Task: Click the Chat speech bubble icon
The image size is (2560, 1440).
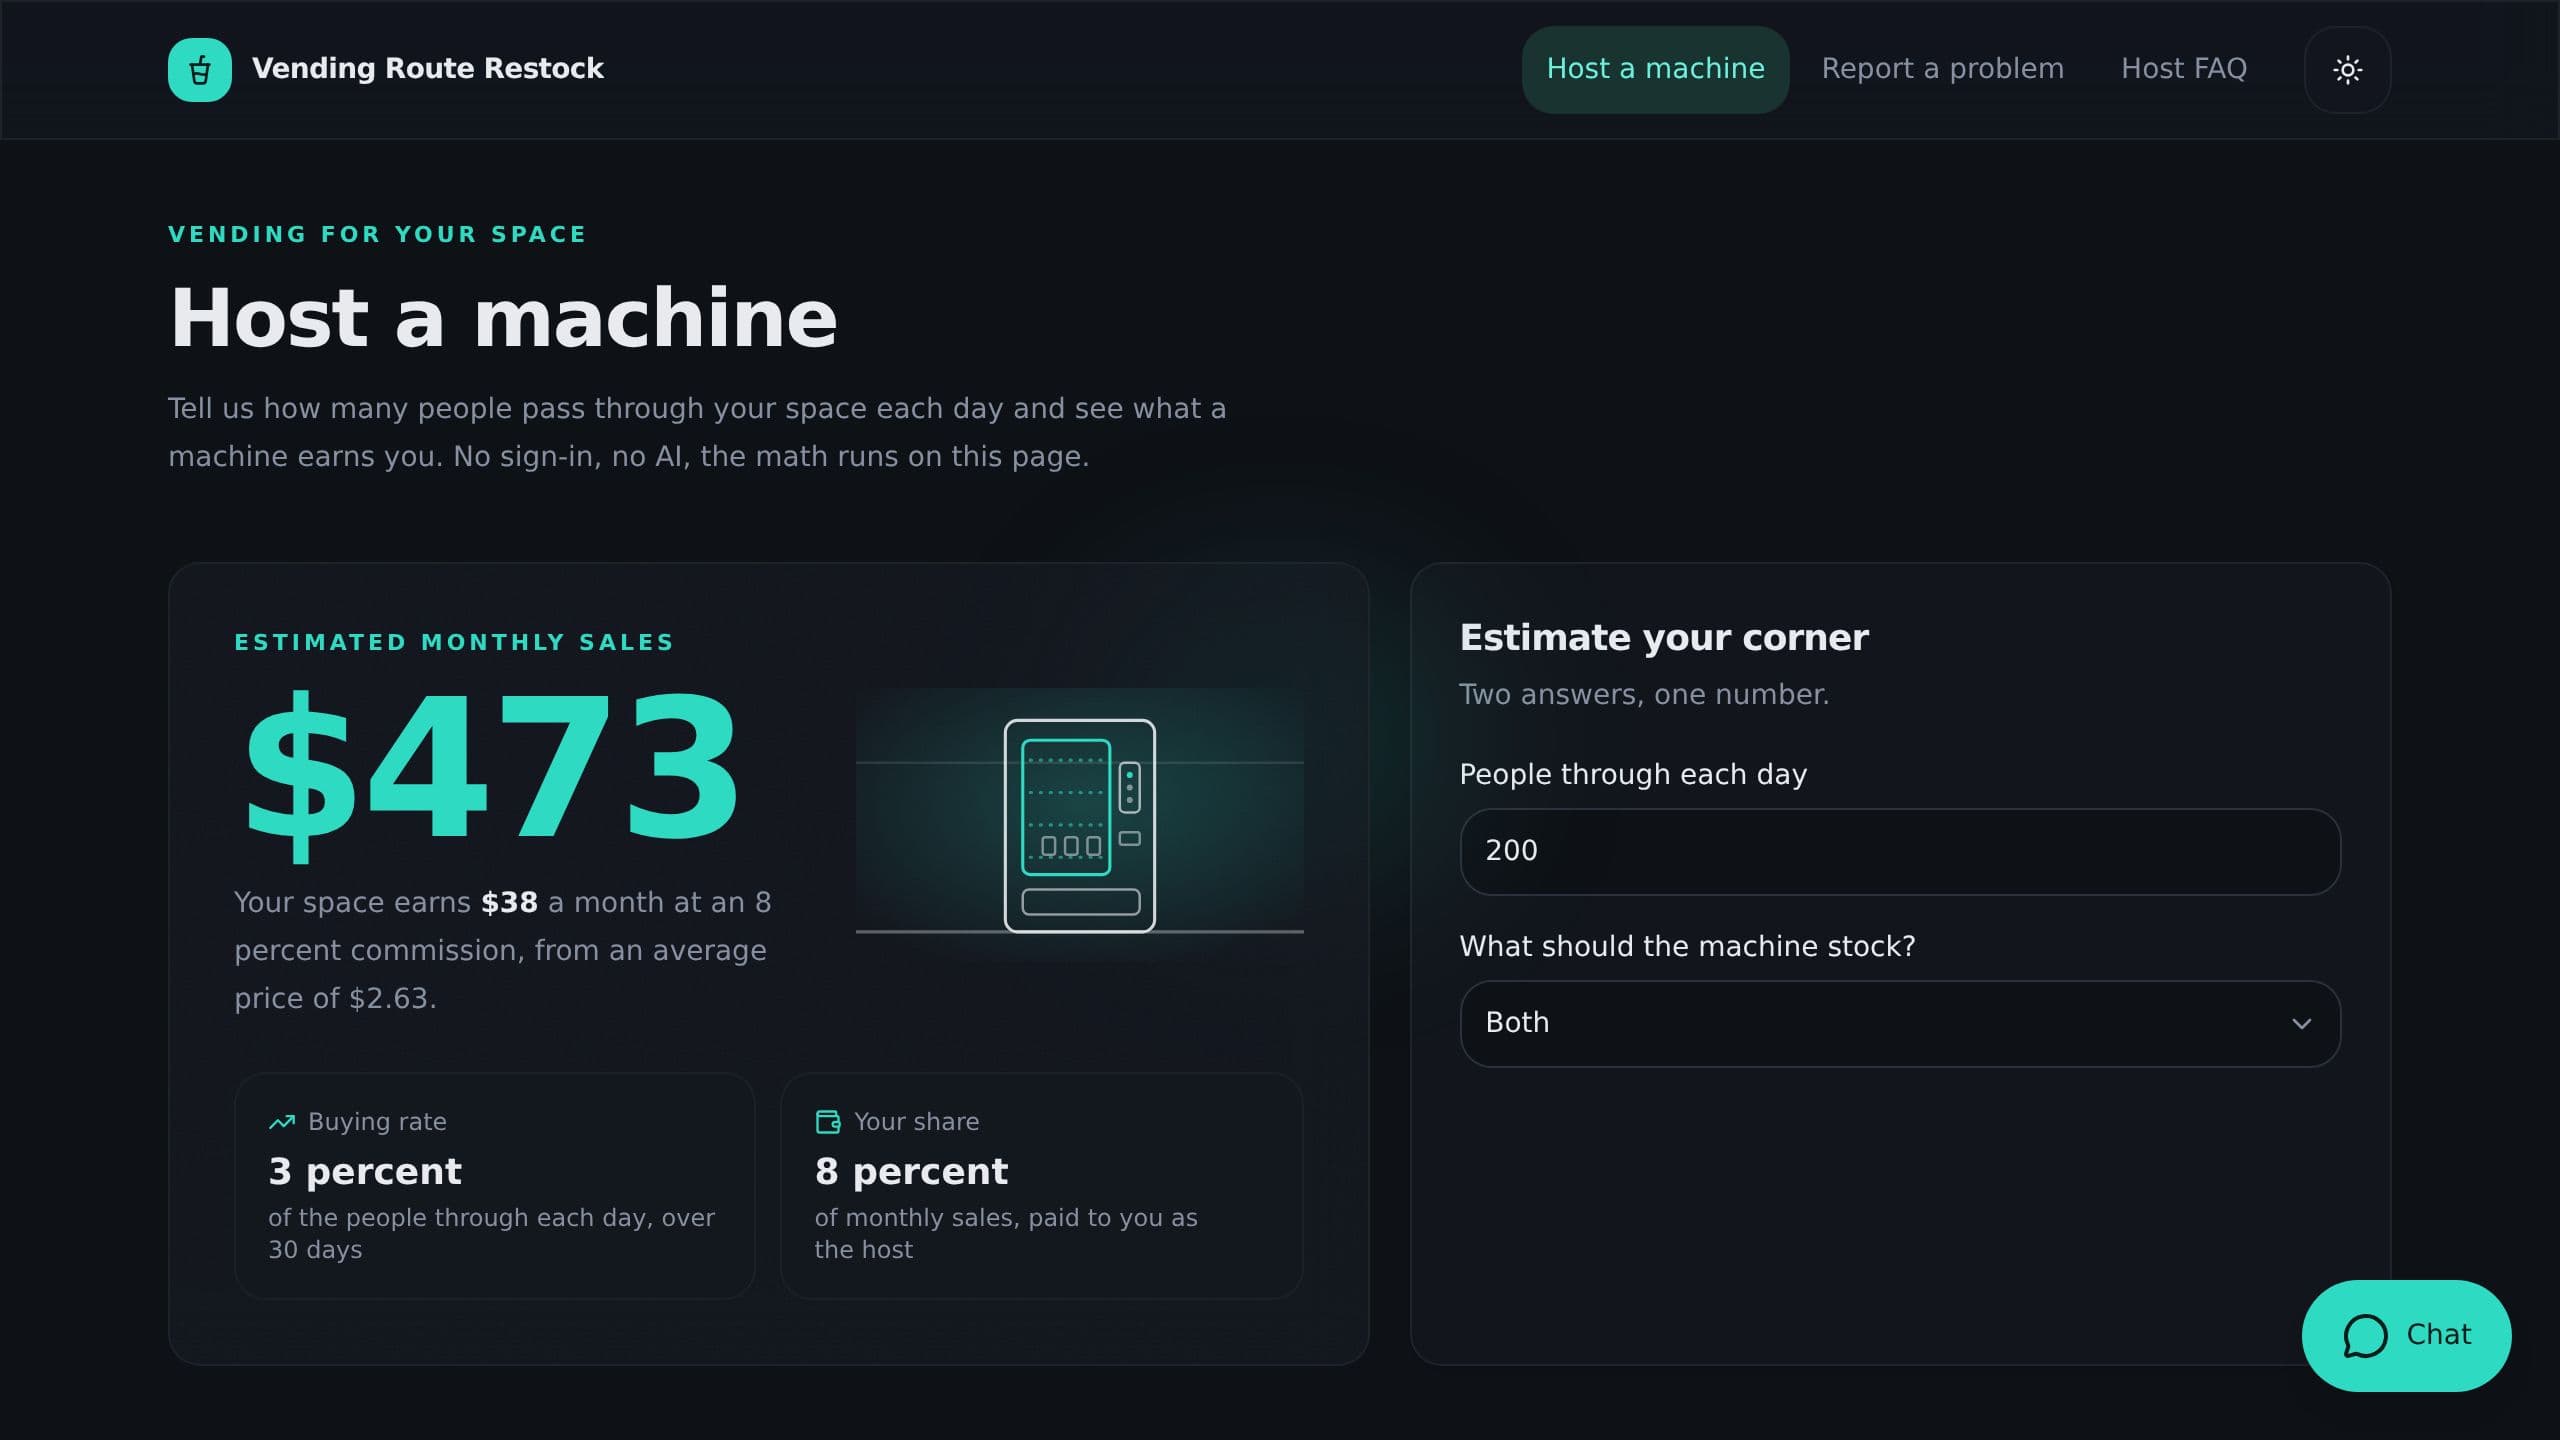Action: pyautogui.click(x=2365, y=1336)
